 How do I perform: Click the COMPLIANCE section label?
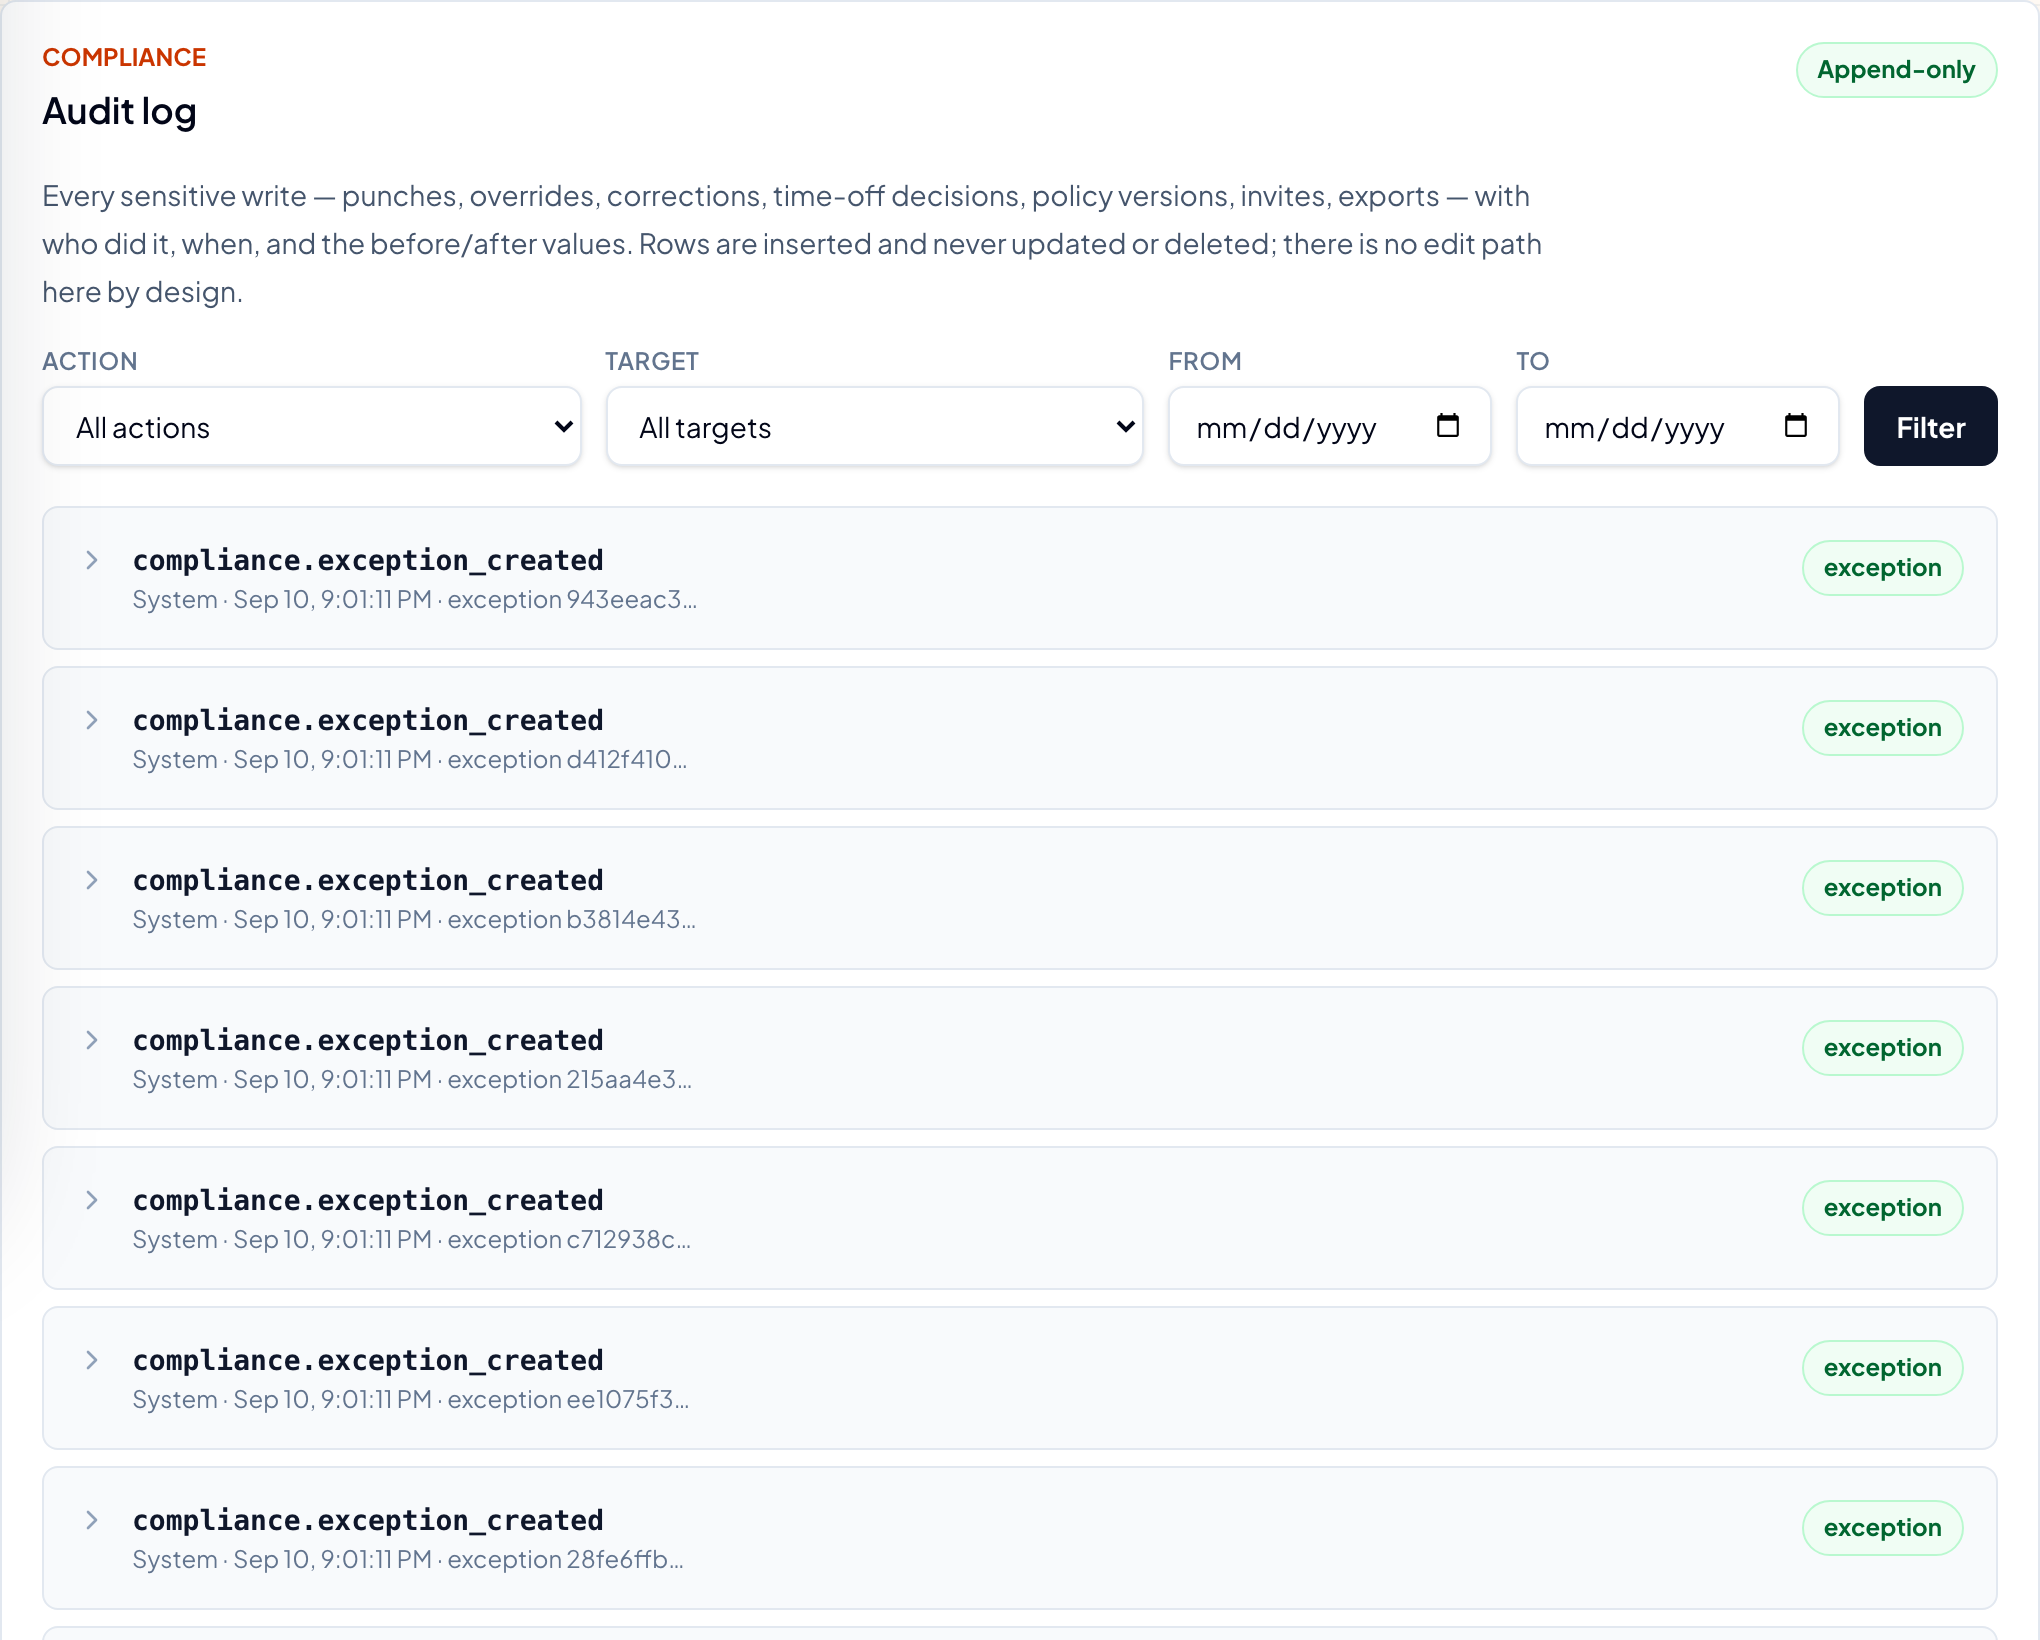(x=124, y=58)
